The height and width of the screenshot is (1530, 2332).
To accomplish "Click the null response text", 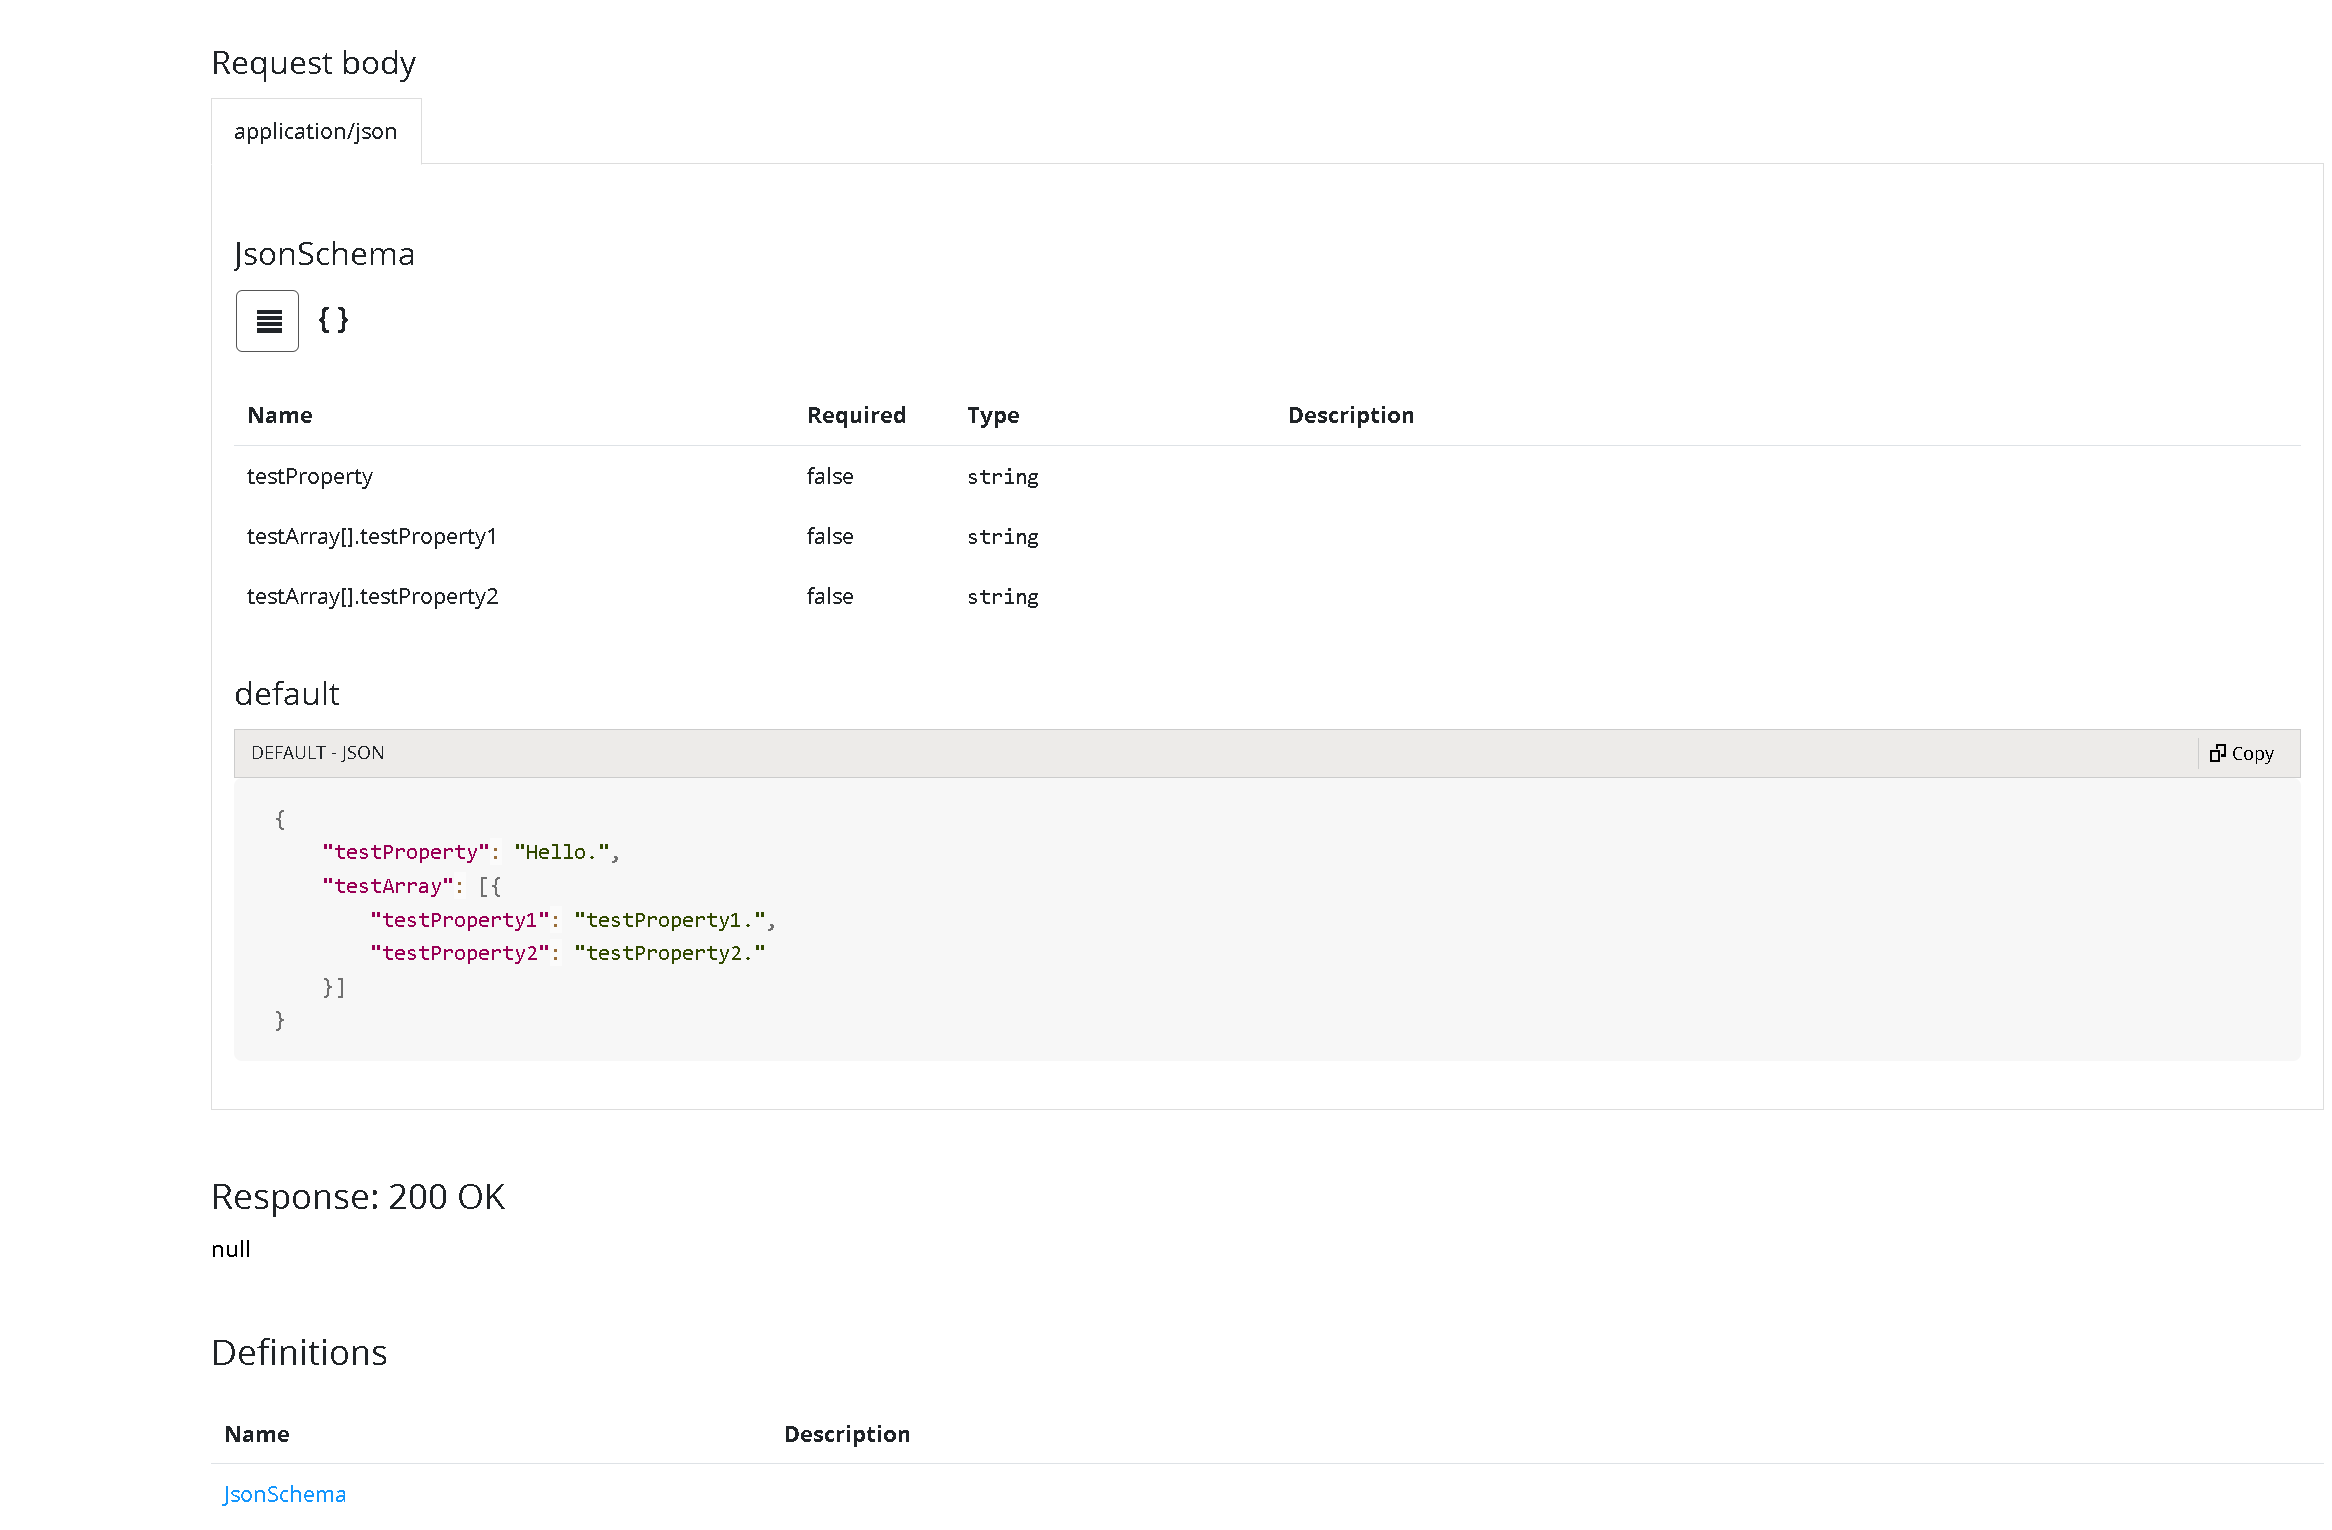I will click(x=231, y=1249).
